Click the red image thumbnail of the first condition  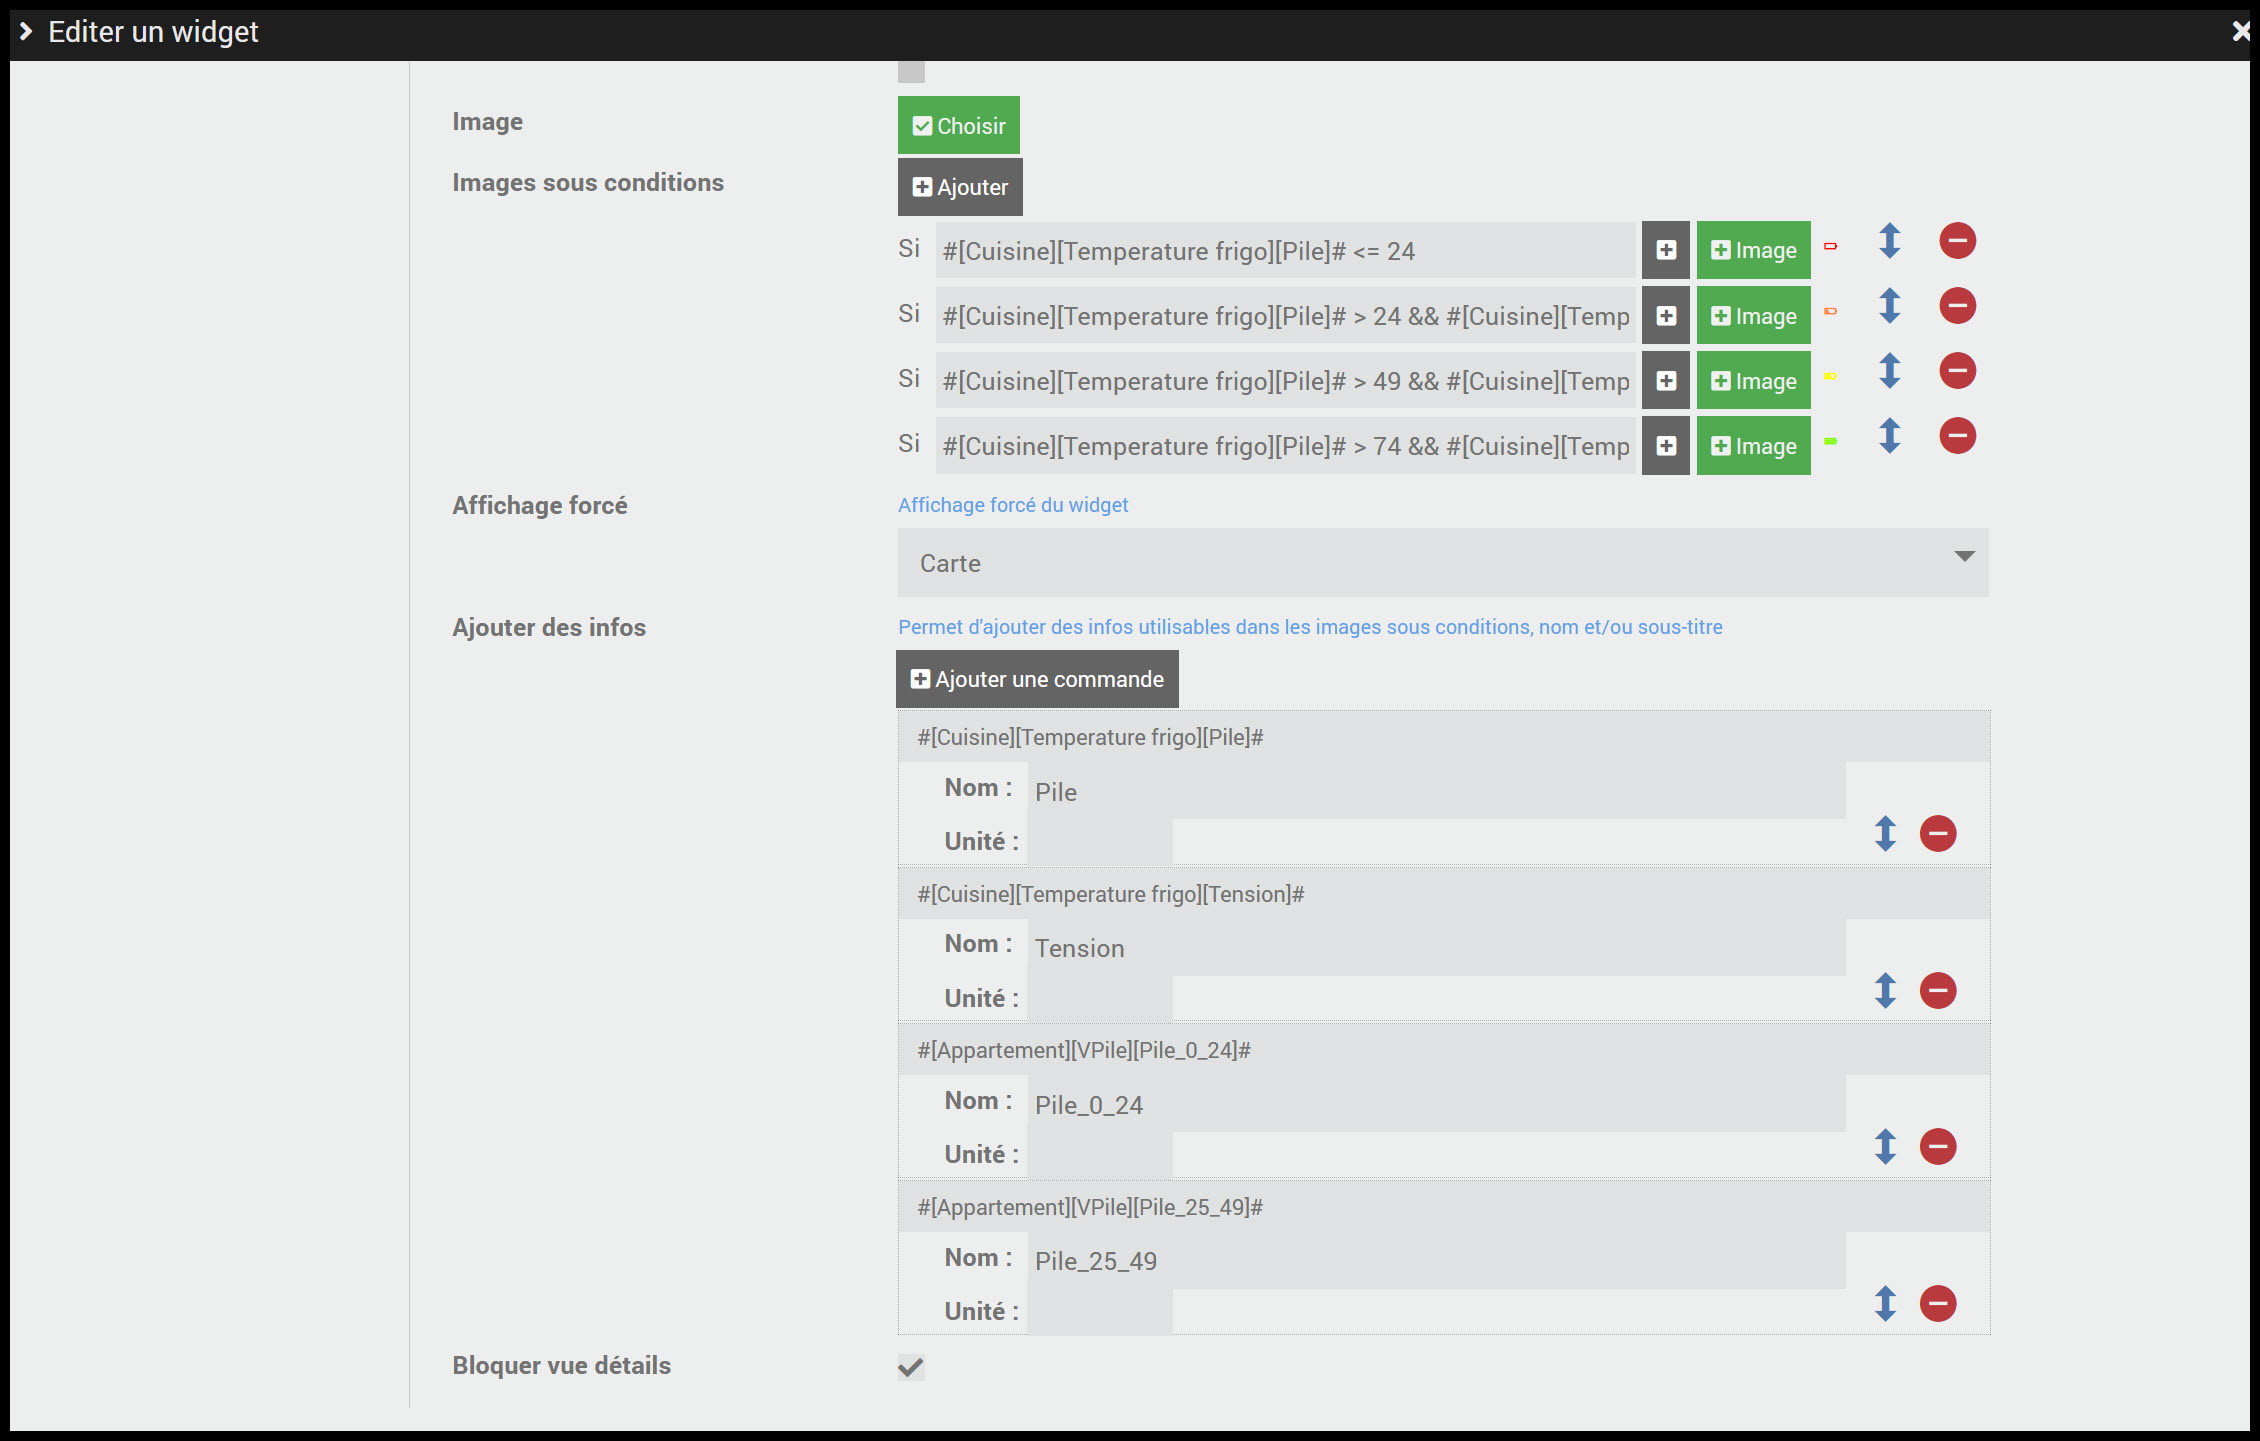click(1830, 246)
